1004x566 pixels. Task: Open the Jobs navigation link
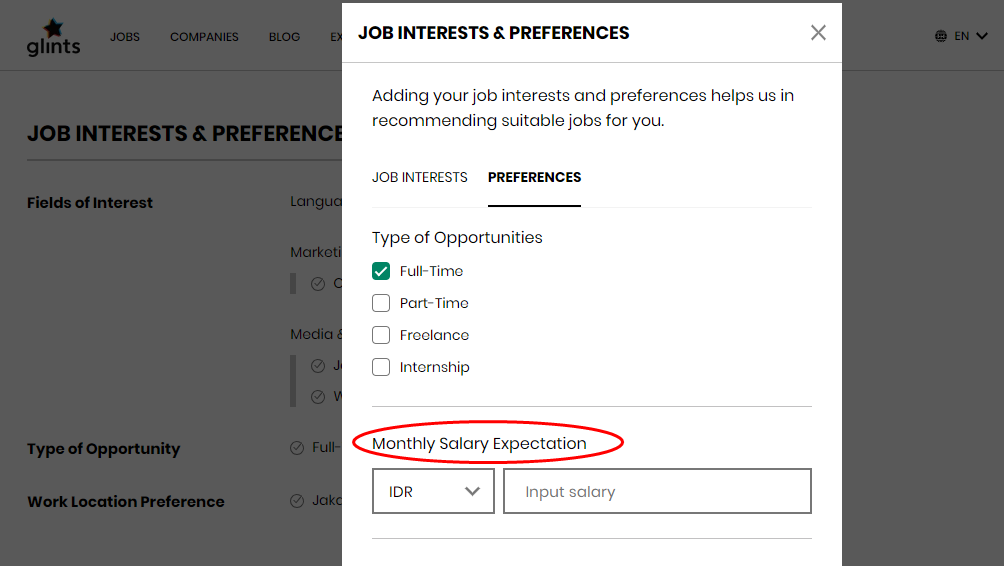point(125,37)
